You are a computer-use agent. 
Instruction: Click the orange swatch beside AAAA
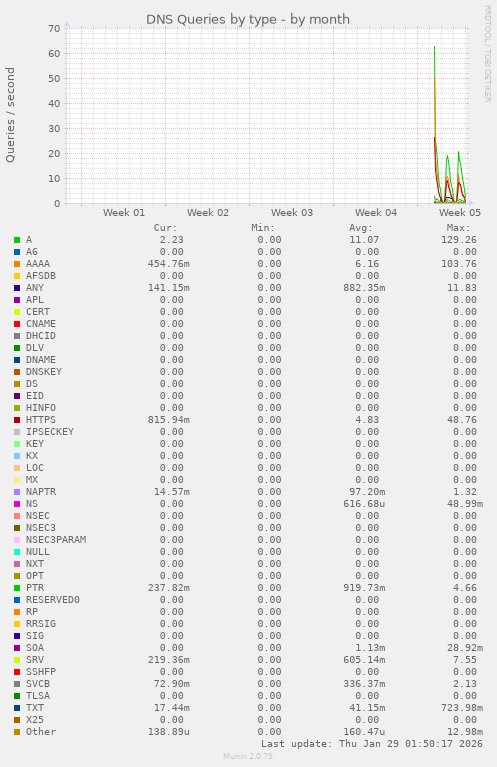pos(17,264)
